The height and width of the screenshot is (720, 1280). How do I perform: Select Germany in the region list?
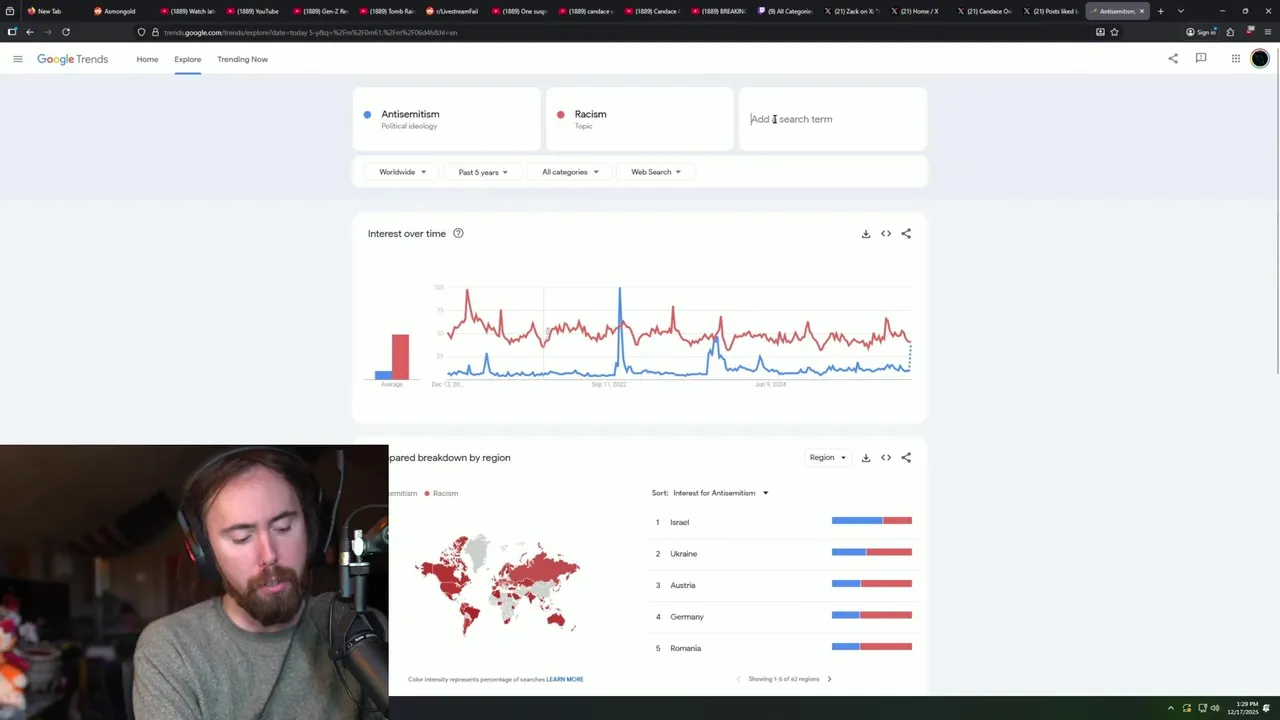pyautogui.click(x=687, y=617)
